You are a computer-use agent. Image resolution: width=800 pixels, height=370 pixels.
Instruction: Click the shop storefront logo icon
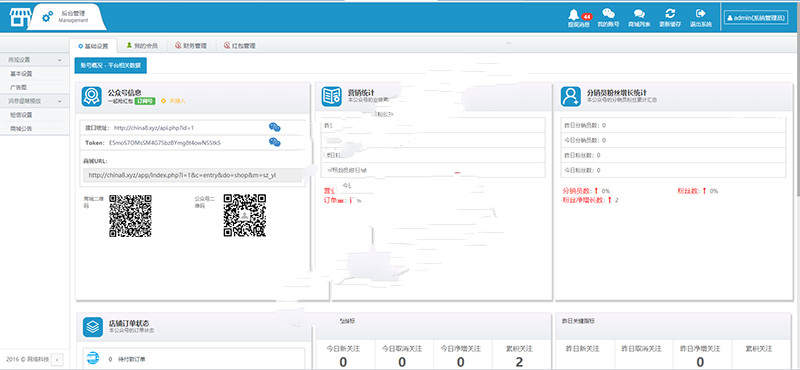coord(20,17)
